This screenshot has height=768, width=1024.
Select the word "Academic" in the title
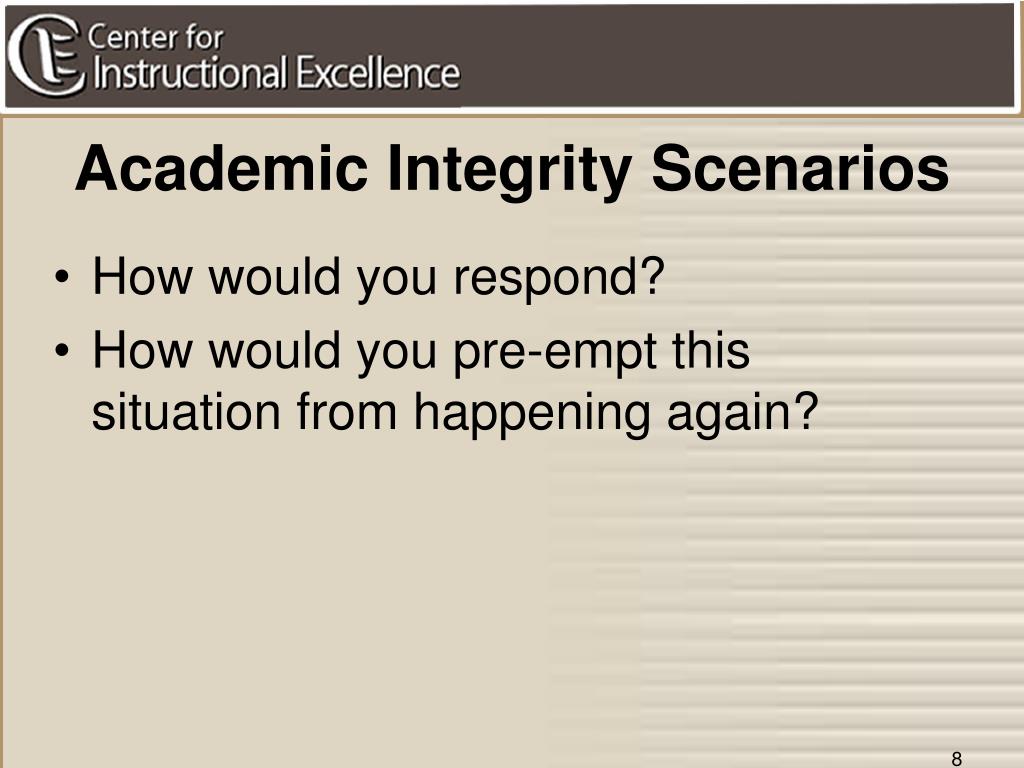(222, 168)
